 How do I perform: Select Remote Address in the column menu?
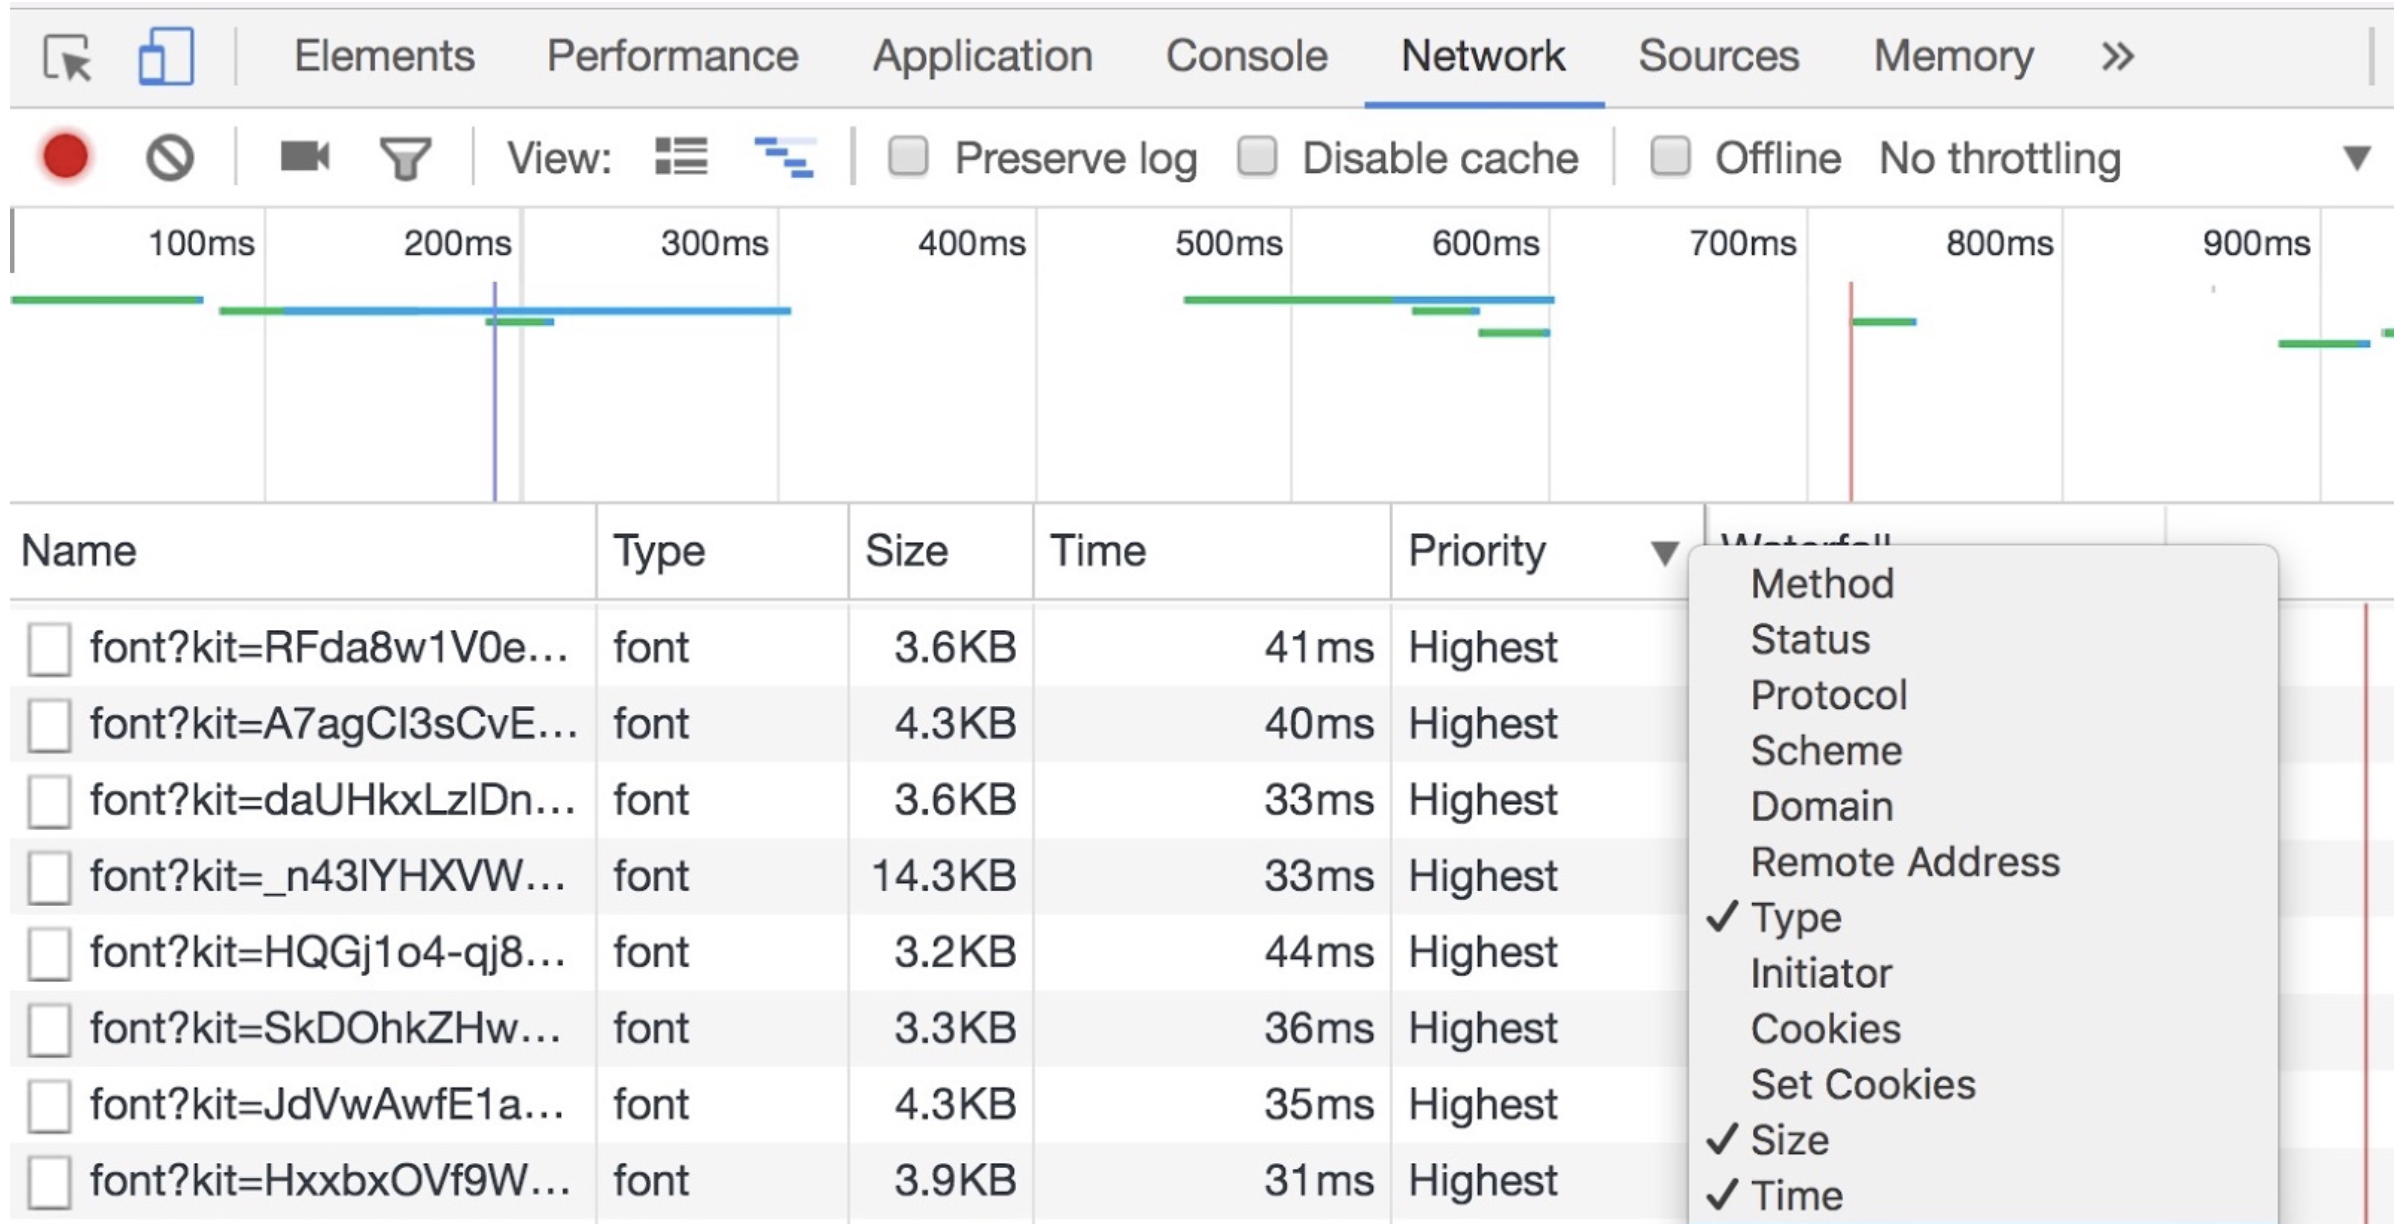(1904, 862)
